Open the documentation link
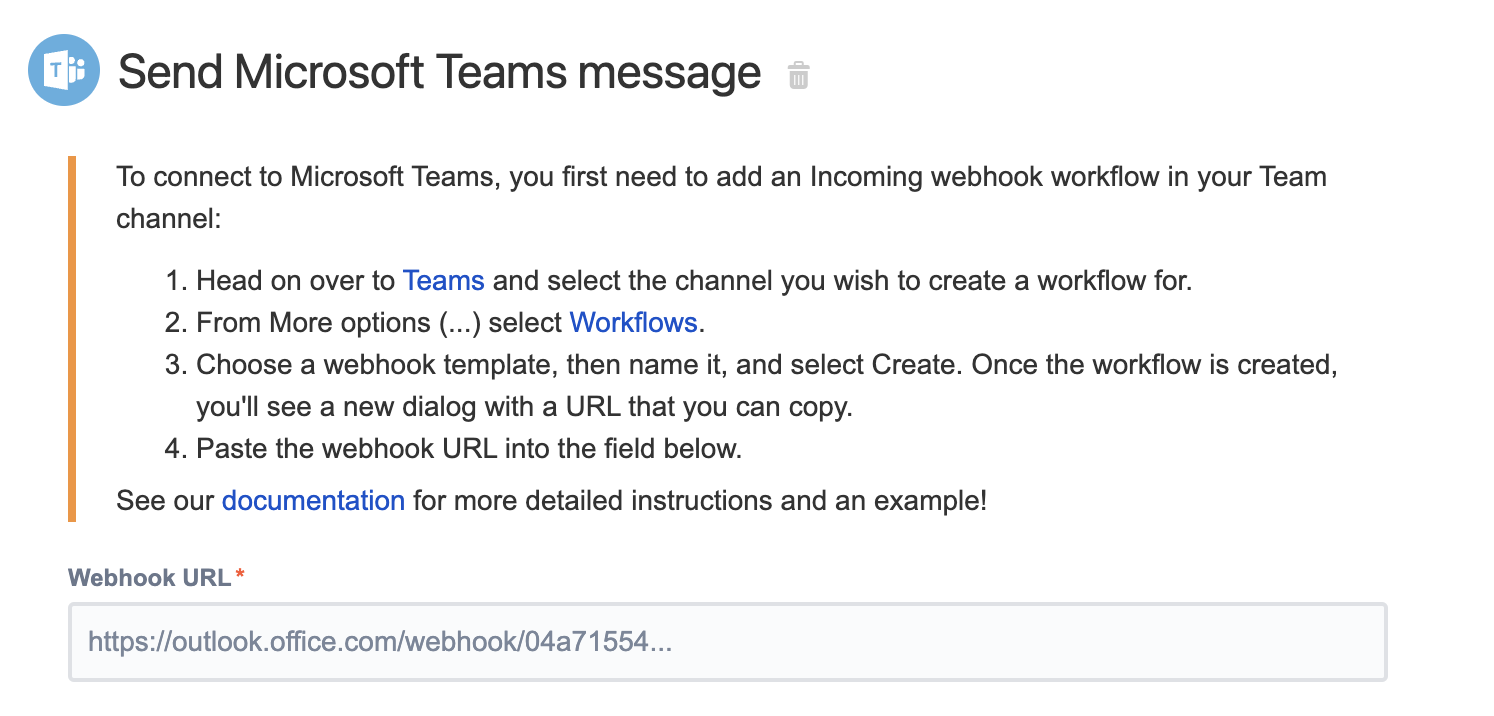The width and height of the screenshot is (1494, 716). click(x=313, y=500)
